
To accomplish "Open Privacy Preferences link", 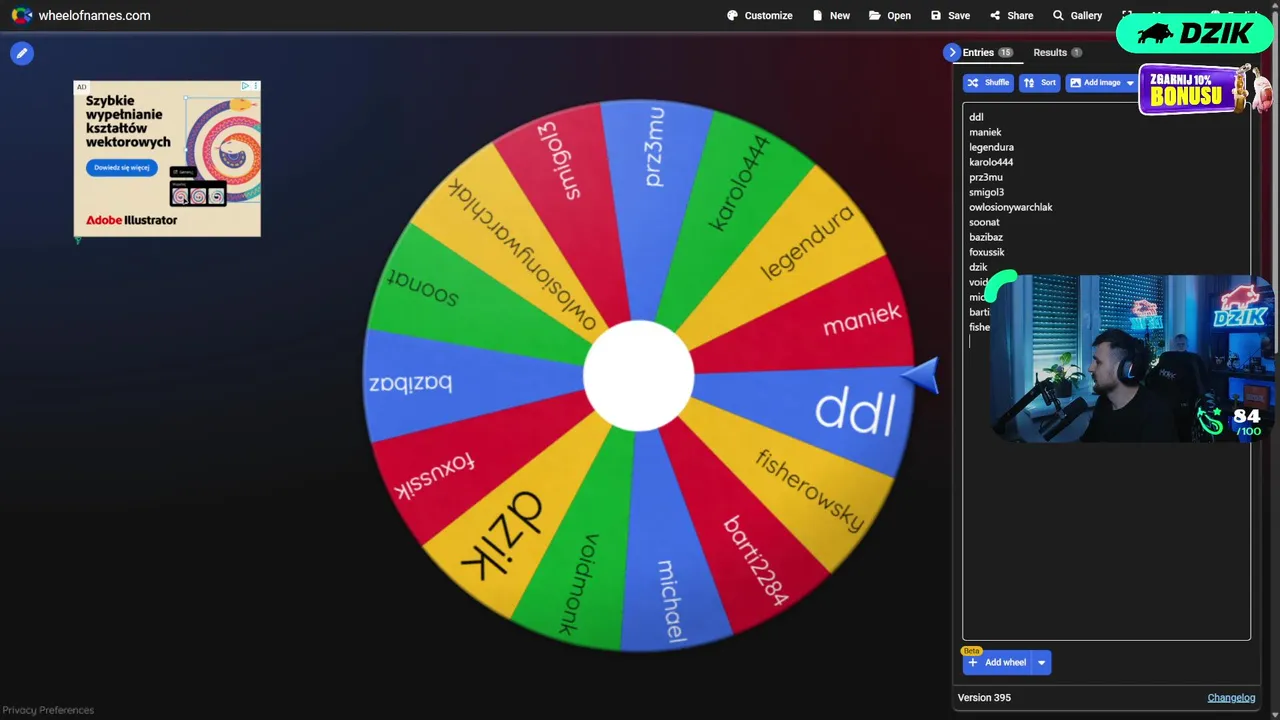I will [48, 710].
